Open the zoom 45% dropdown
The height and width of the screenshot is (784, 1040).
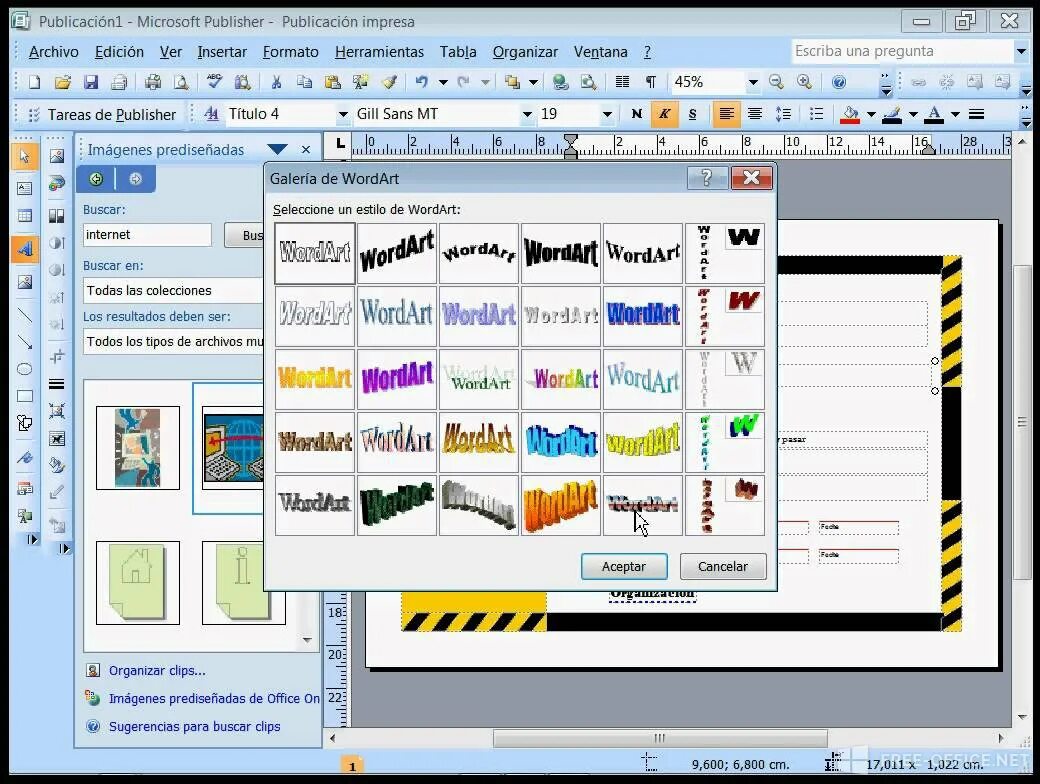point(753,82)
